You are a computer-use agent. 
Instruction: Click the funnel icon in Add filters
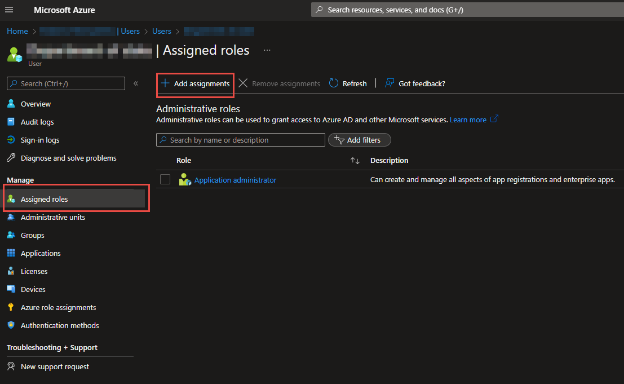339,140
